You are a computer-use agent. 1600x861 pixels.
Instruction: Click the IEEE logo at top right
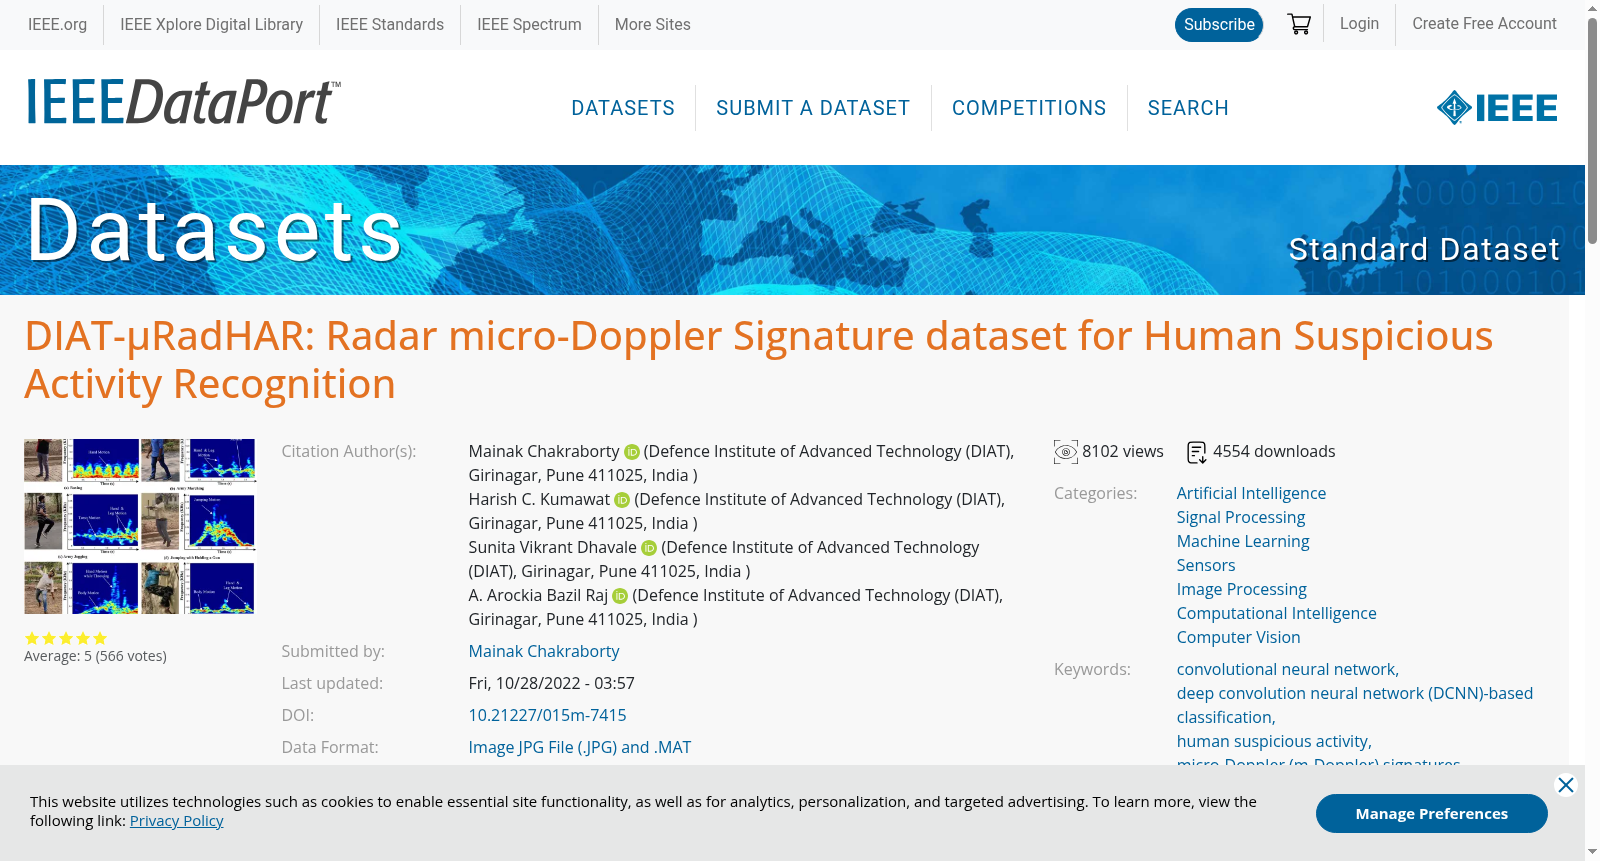1497,108
